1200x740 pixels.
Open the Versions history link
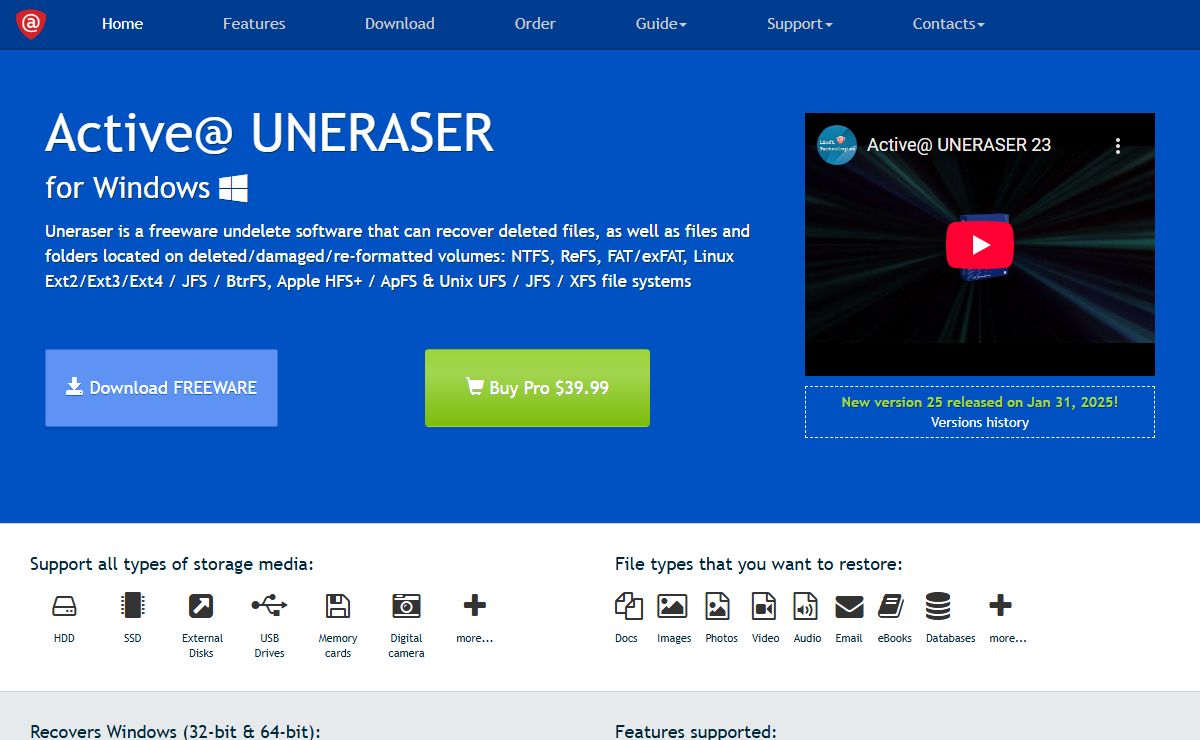pyautogui.click(x=980, y=422)
